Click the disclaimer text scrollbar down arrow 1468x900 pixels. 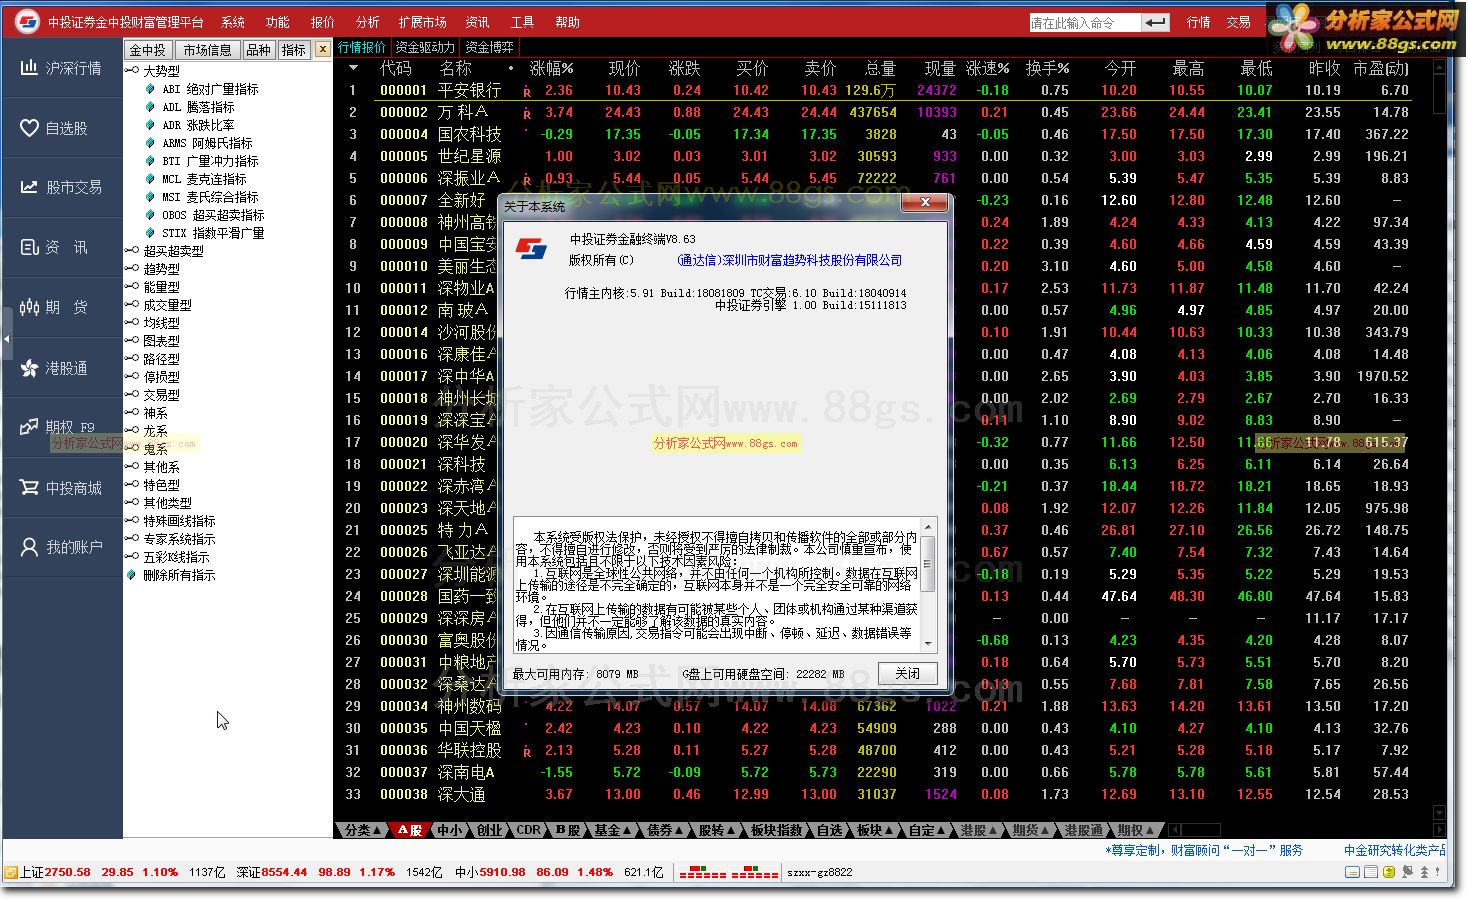pos(927,643)
